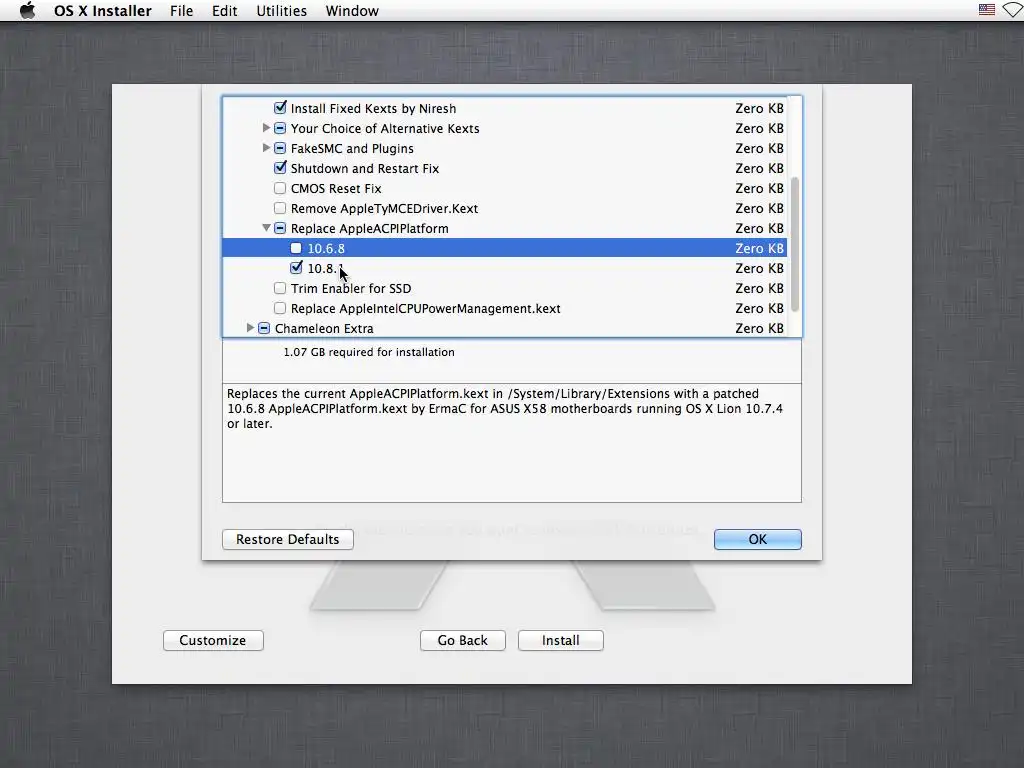Click the Customize button
The width and height of the screenshot is (1024, 768).
[213, 641]
